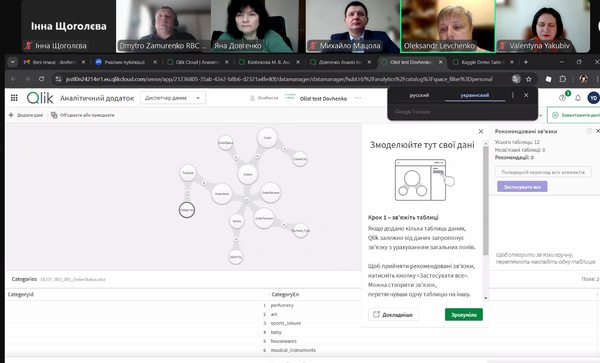Bookmark page with the star icon

point(529,79)
